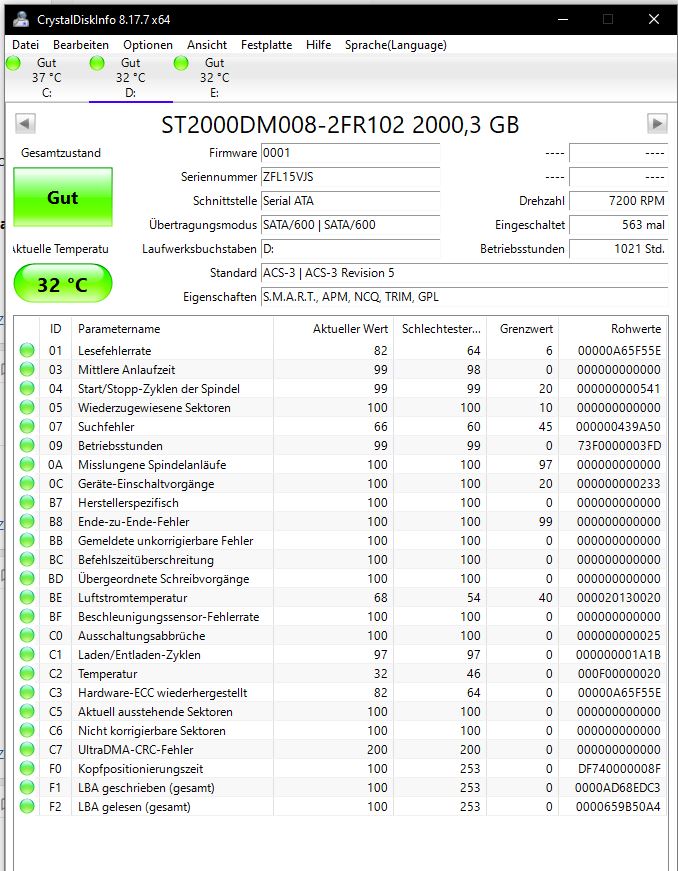Screen dimensions: 678x871
Task: Click the green Gut health status button
Action: [x=63, y=197]
